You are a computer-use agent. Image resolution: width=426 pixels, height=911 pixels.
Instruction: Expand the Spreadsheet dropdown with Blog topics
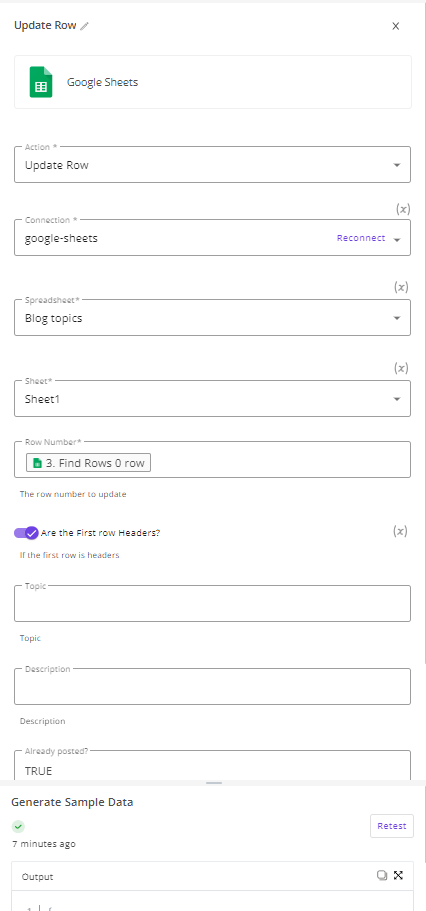point(212,318)
